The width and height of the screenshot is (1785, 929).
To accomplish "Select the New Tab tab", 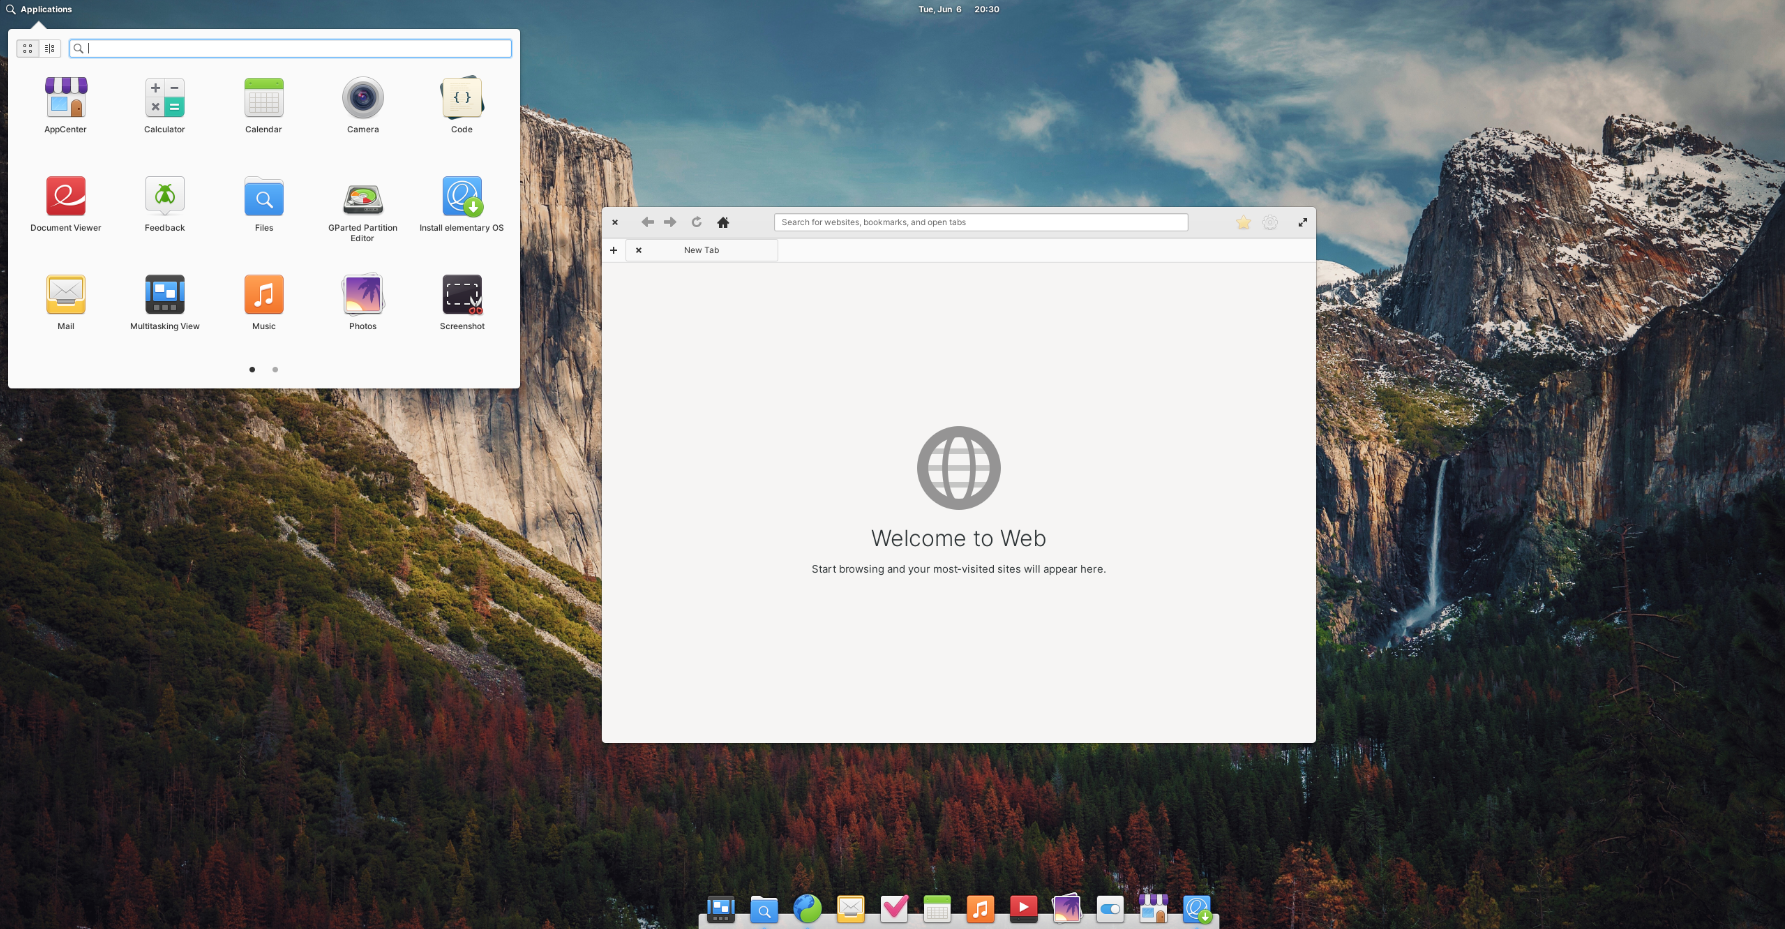I will click(701, 250).
